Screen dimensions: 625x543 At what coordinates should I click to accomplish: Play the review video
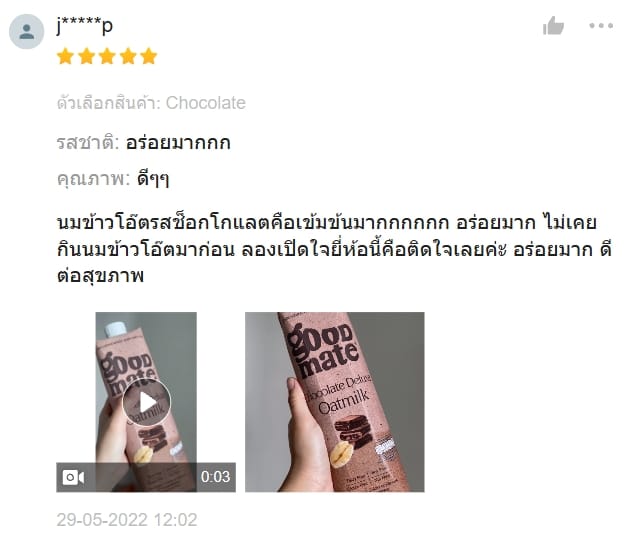(x=146, y=402)
